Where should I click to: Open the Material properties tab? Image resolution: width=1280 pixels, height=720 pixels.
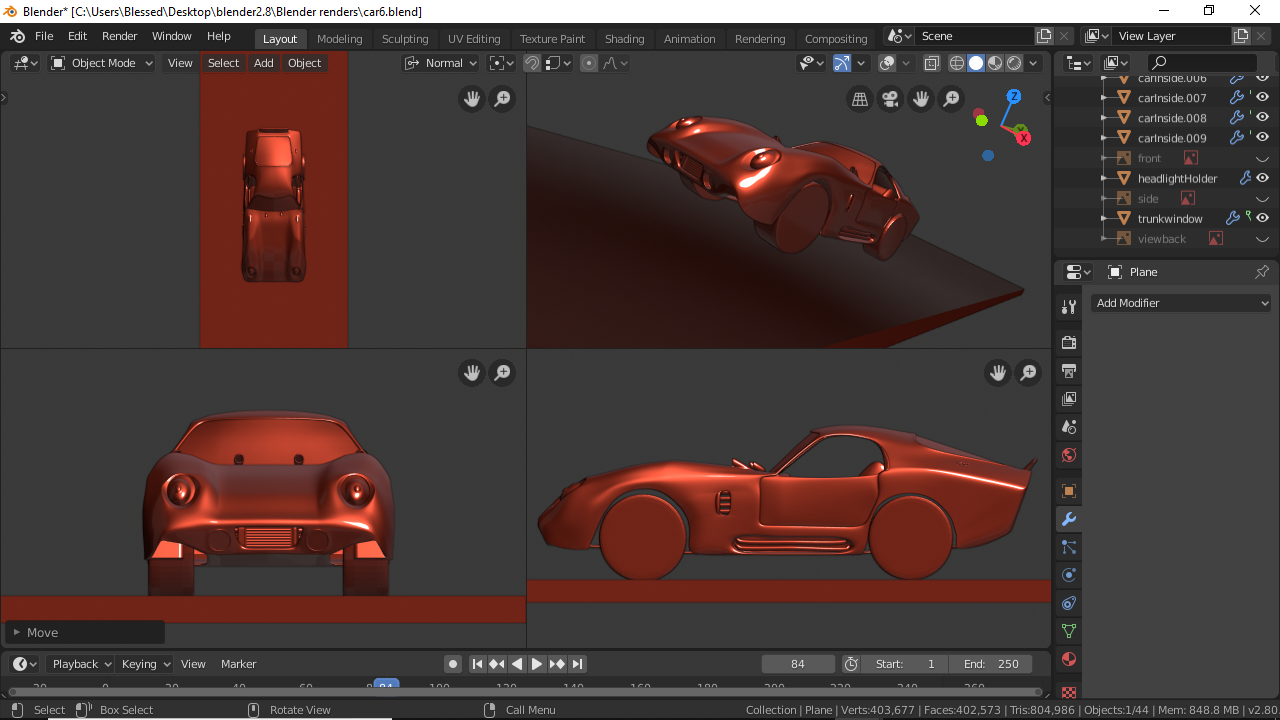tap(1069, 659)
